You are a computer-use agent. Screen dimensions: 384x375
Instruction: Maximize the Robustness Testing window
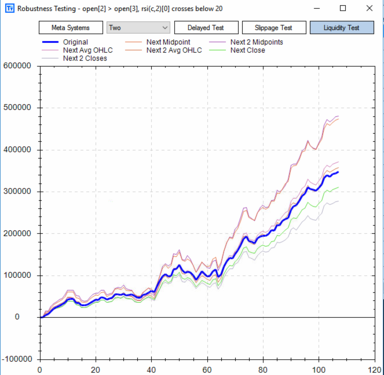[x=343, y=8]
